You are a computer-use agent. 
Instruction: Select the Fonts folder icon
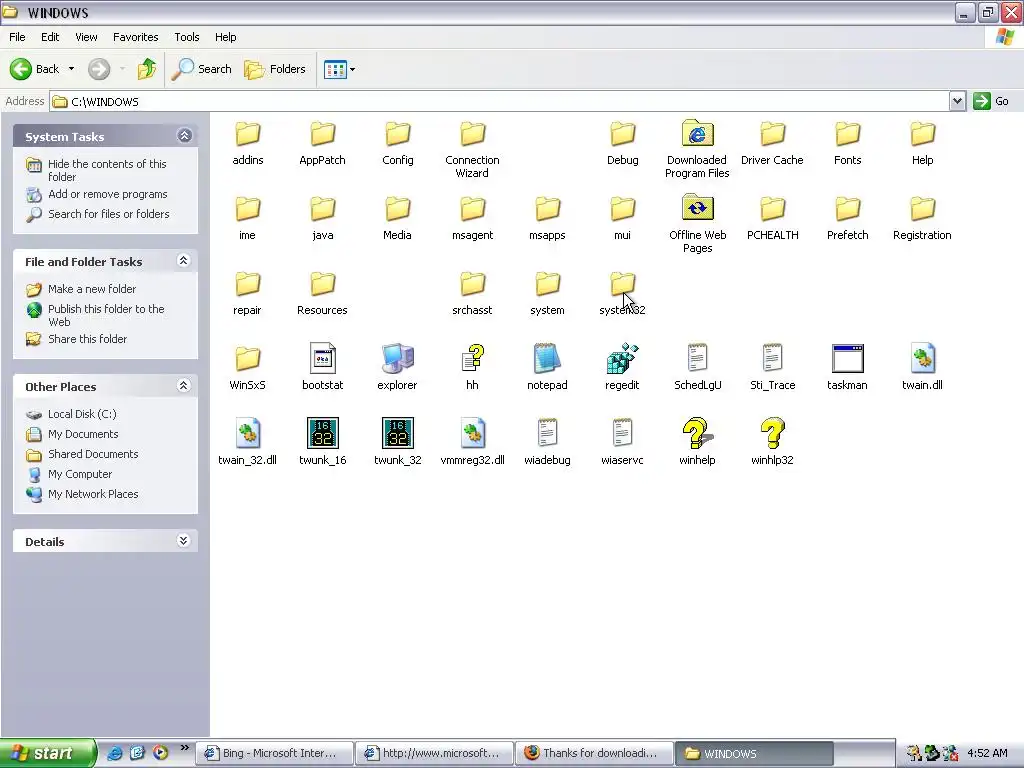coord(848,134)
